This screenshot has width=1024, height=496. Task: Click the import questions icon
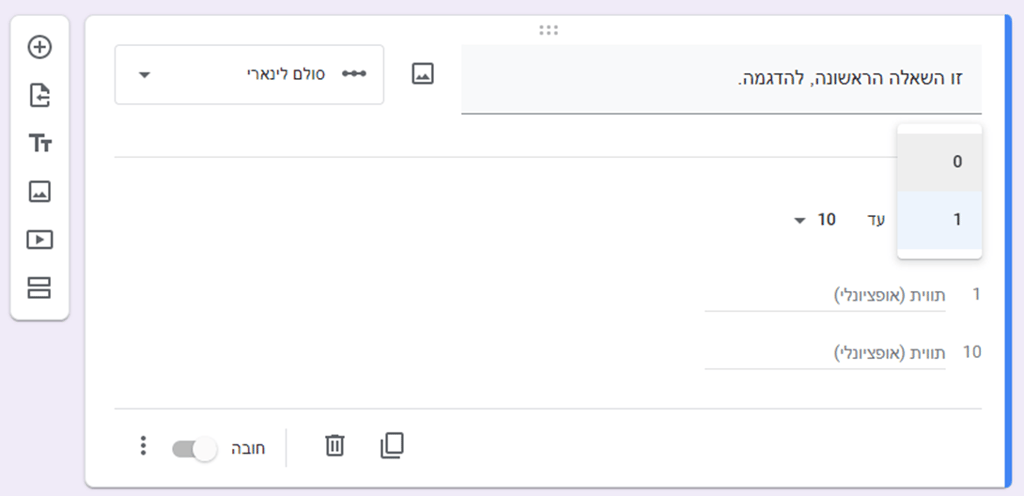(40, 96)
